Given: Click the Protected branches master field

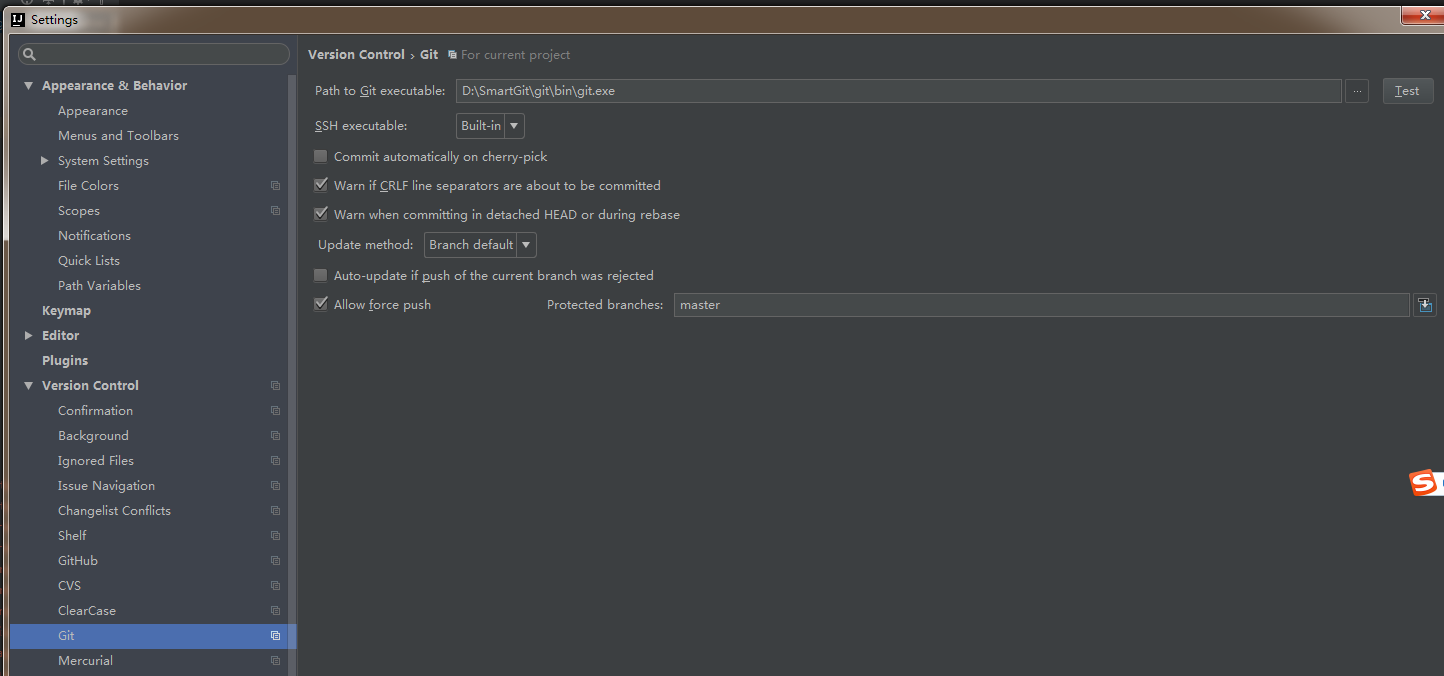Looking at the screenshot, I should click(x=1042, y=305).
